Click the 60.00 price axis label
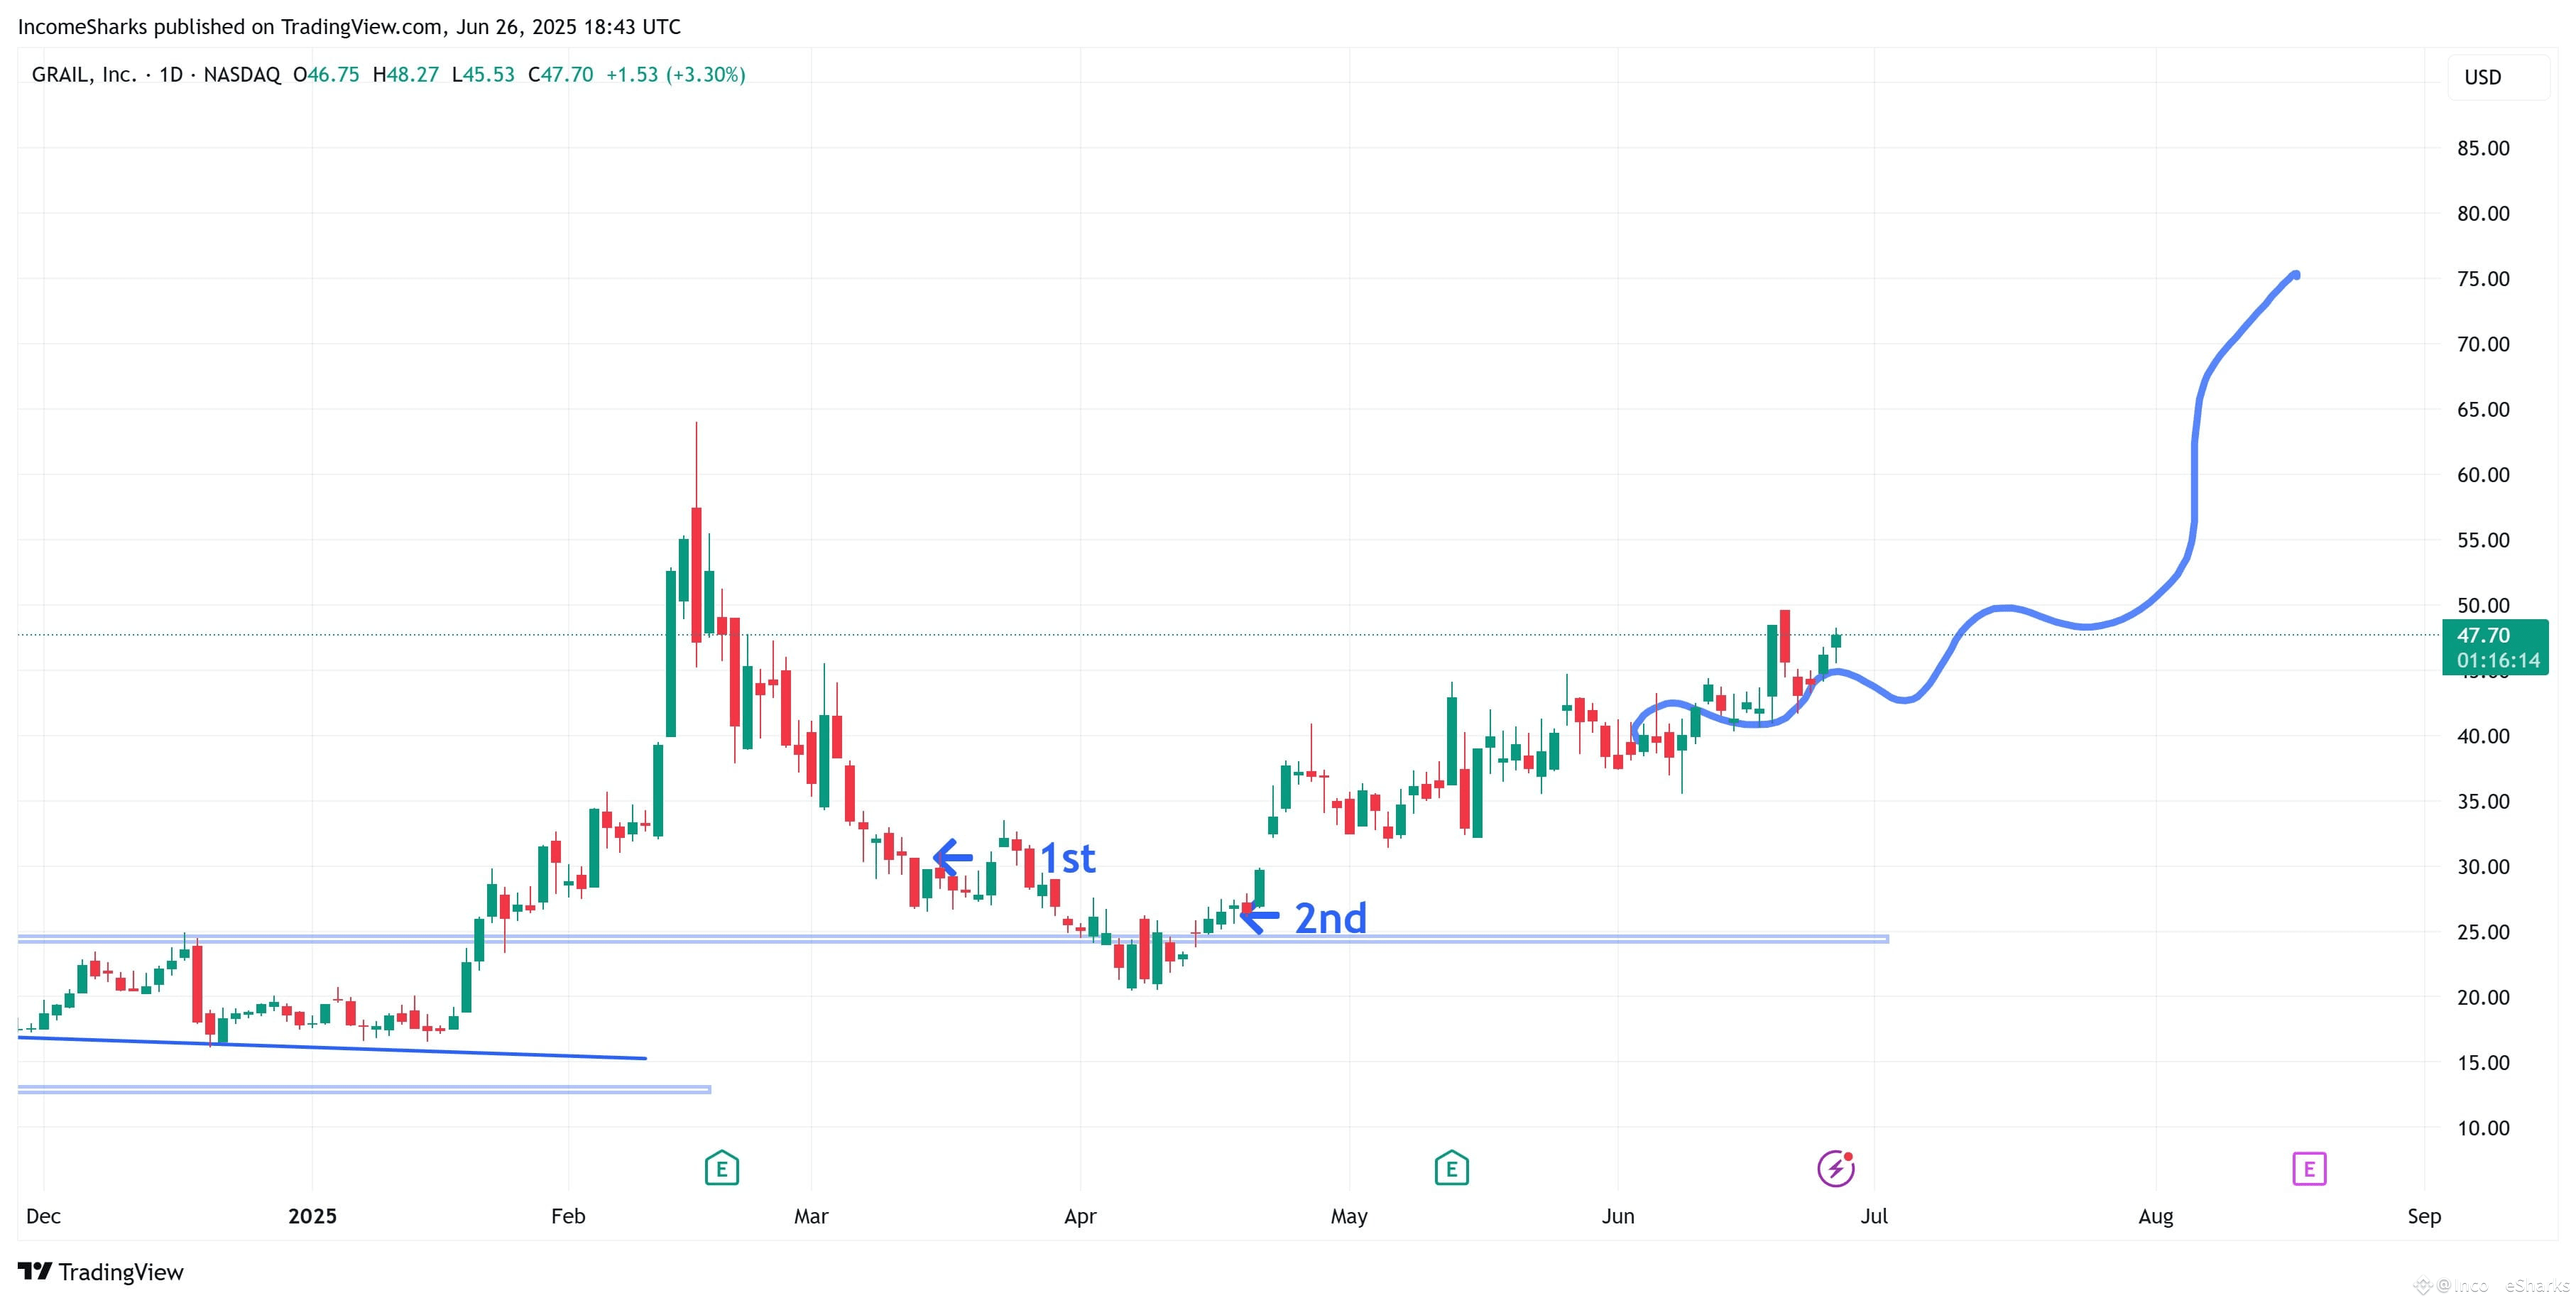 2483,475
